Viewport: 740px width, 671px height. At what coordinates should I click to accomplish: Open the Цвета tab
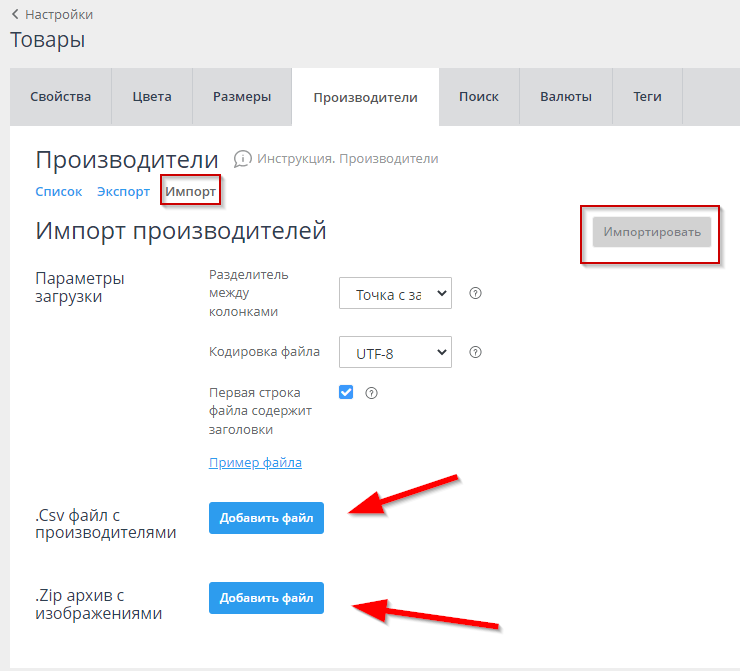152,97
